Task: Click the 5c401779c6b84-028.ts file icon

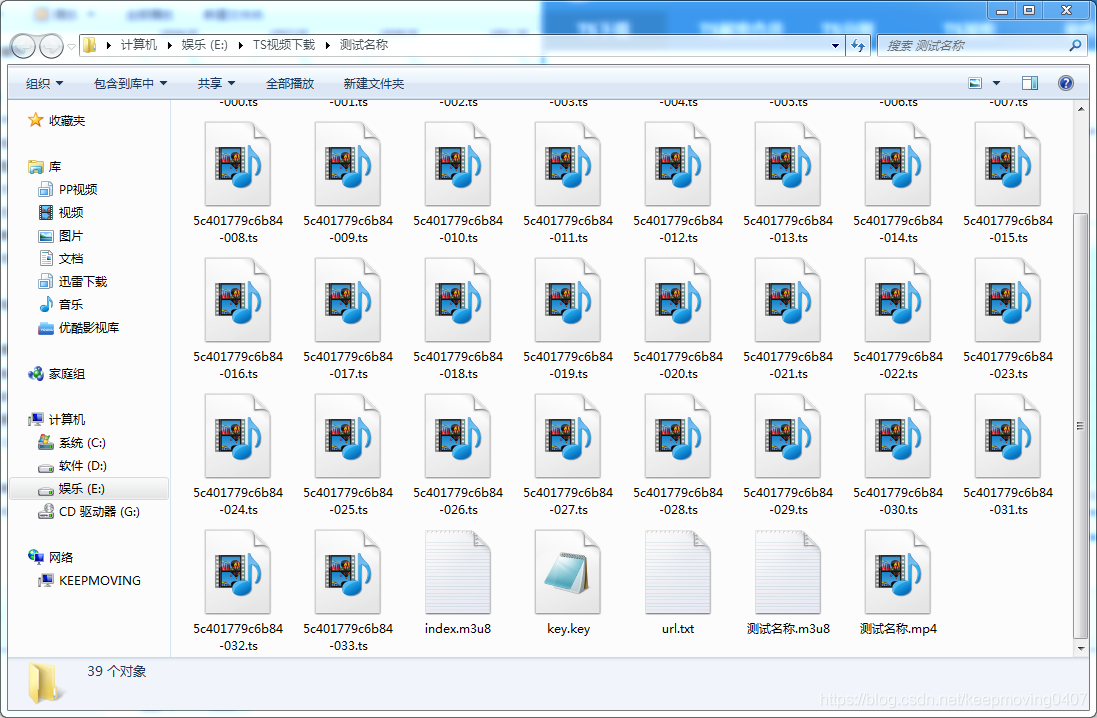Action: (677, 436)
